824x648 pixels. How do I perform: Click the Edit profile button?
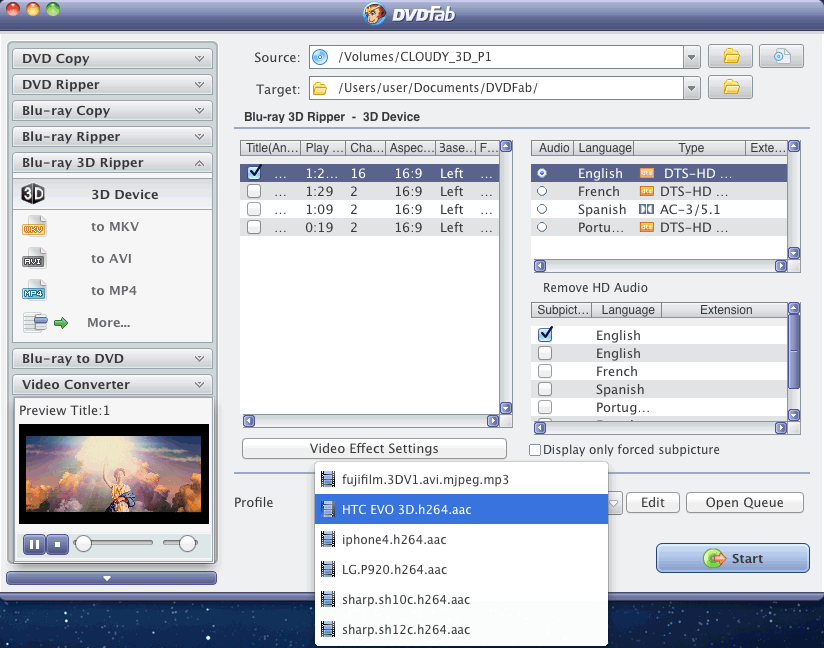(x=653, y=502)
